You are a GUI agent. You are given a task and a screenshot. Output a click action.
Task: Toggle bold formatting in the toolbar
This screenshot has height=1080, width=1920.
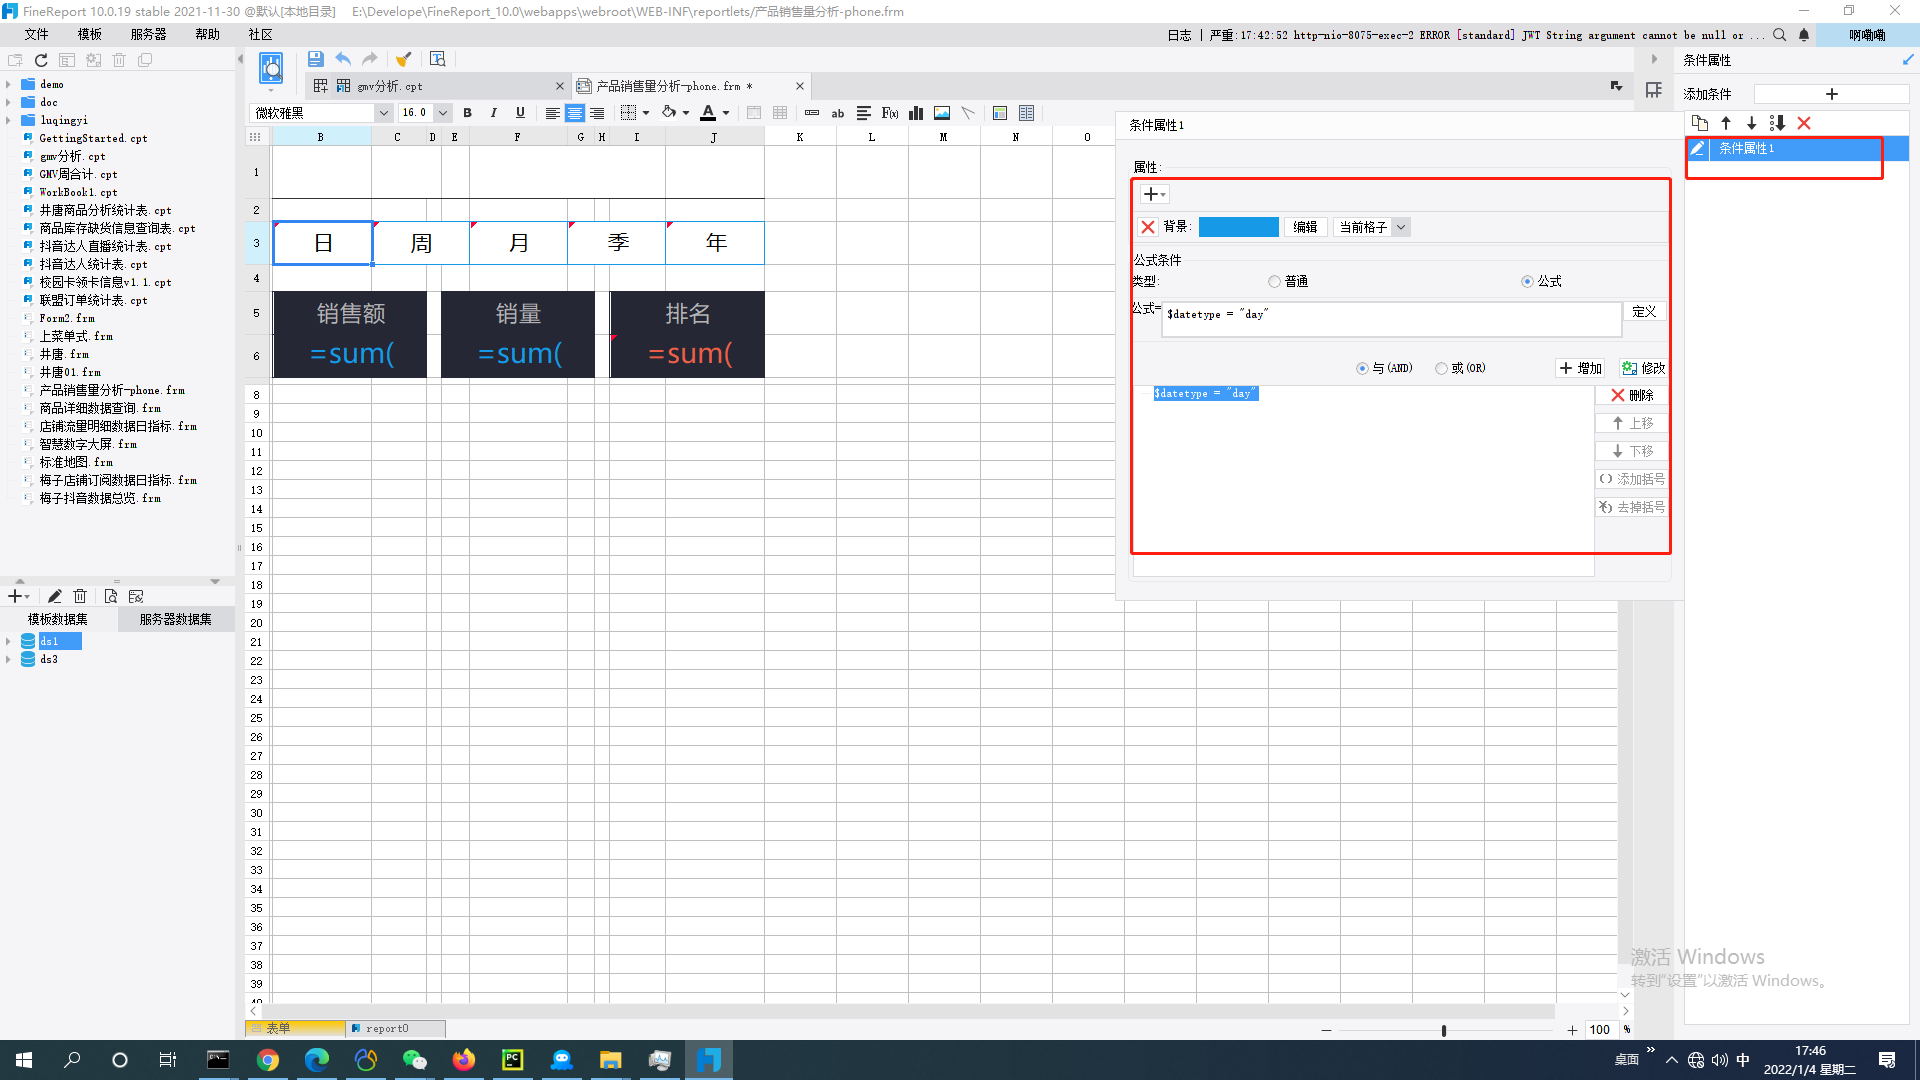pos(467,113)
